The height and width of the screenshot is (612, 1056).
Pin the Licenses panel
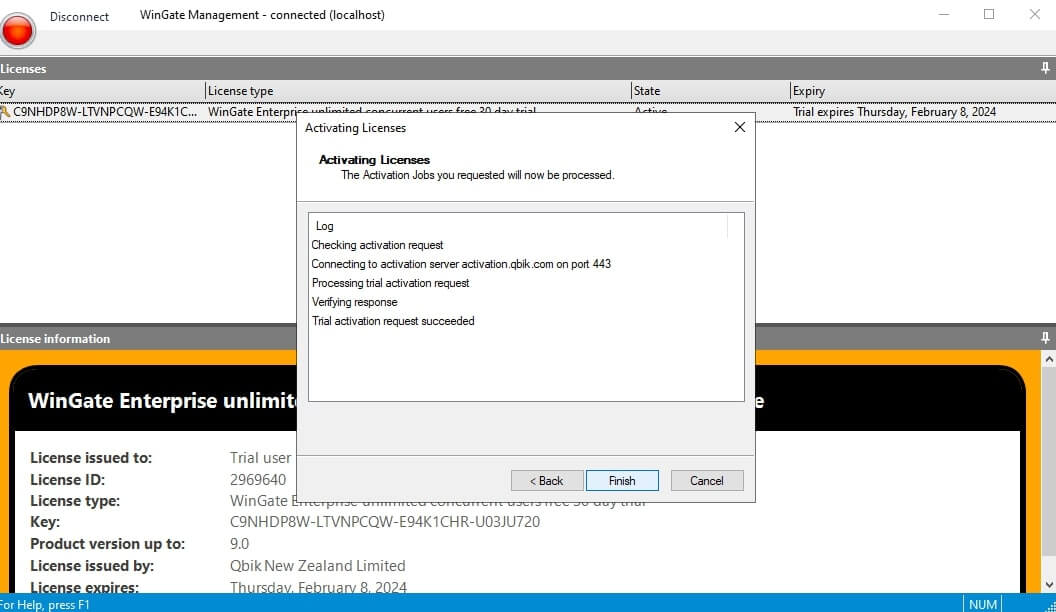[x=1045, y=68]
